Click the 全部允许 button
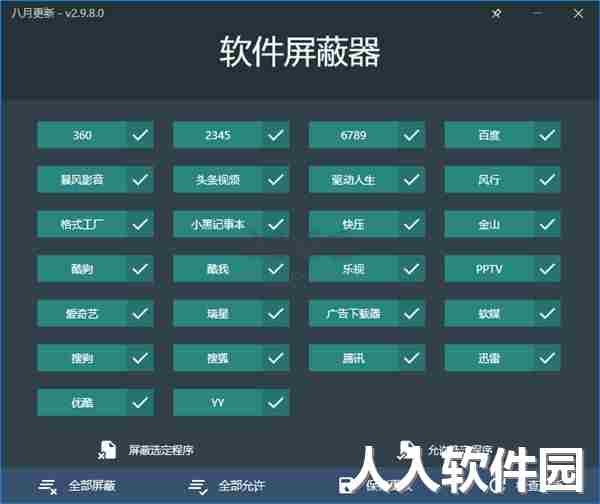The height and width of the screenshot is (504, 600). click(x=227, y=486)
